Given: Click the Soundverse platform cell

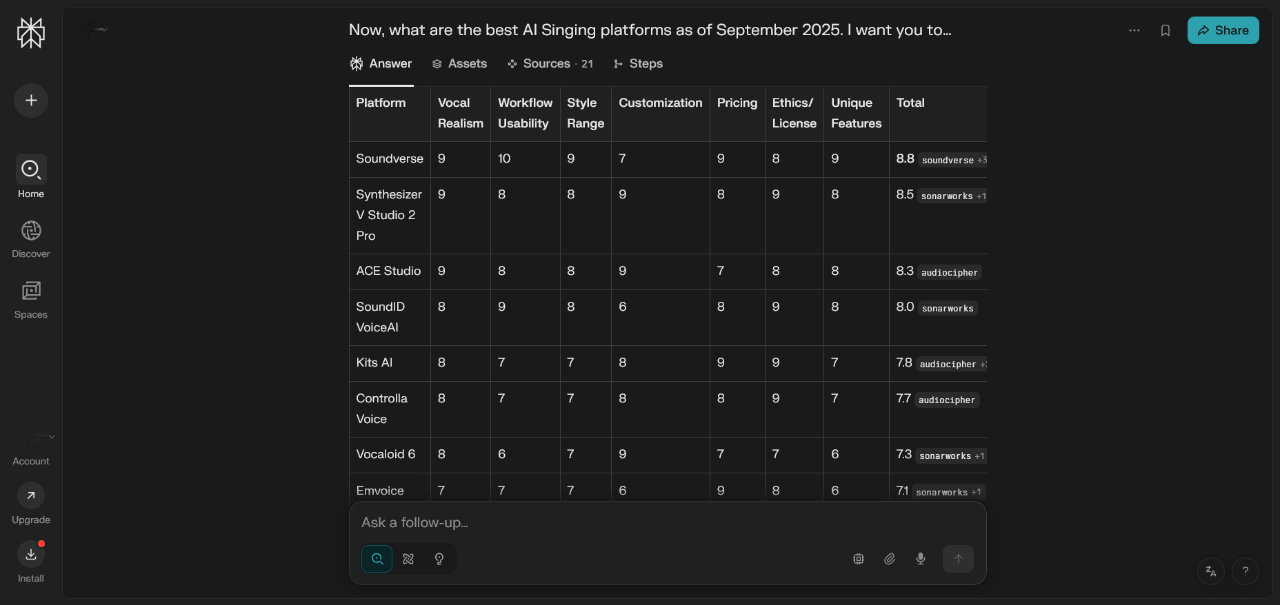Looking at the screenshot, I should [390, 159].
